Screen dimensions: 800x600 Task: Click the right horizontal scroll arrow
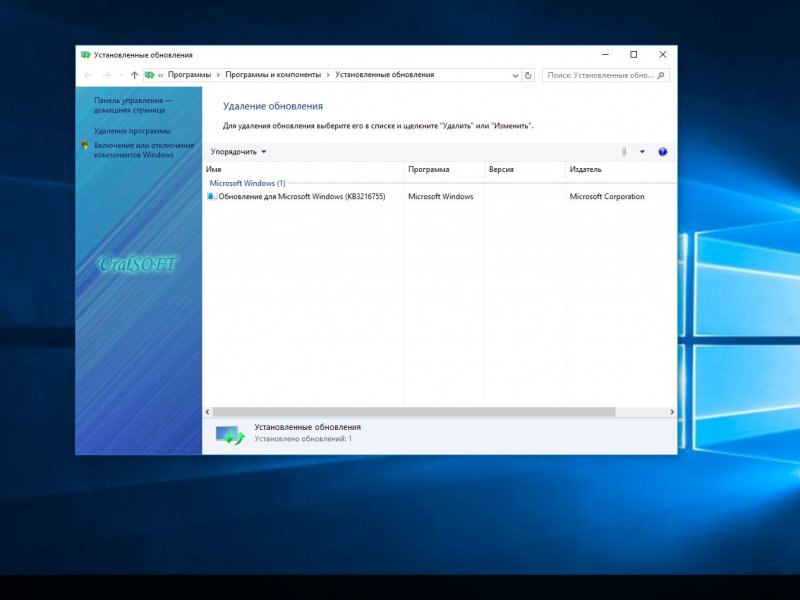(672, 412)
